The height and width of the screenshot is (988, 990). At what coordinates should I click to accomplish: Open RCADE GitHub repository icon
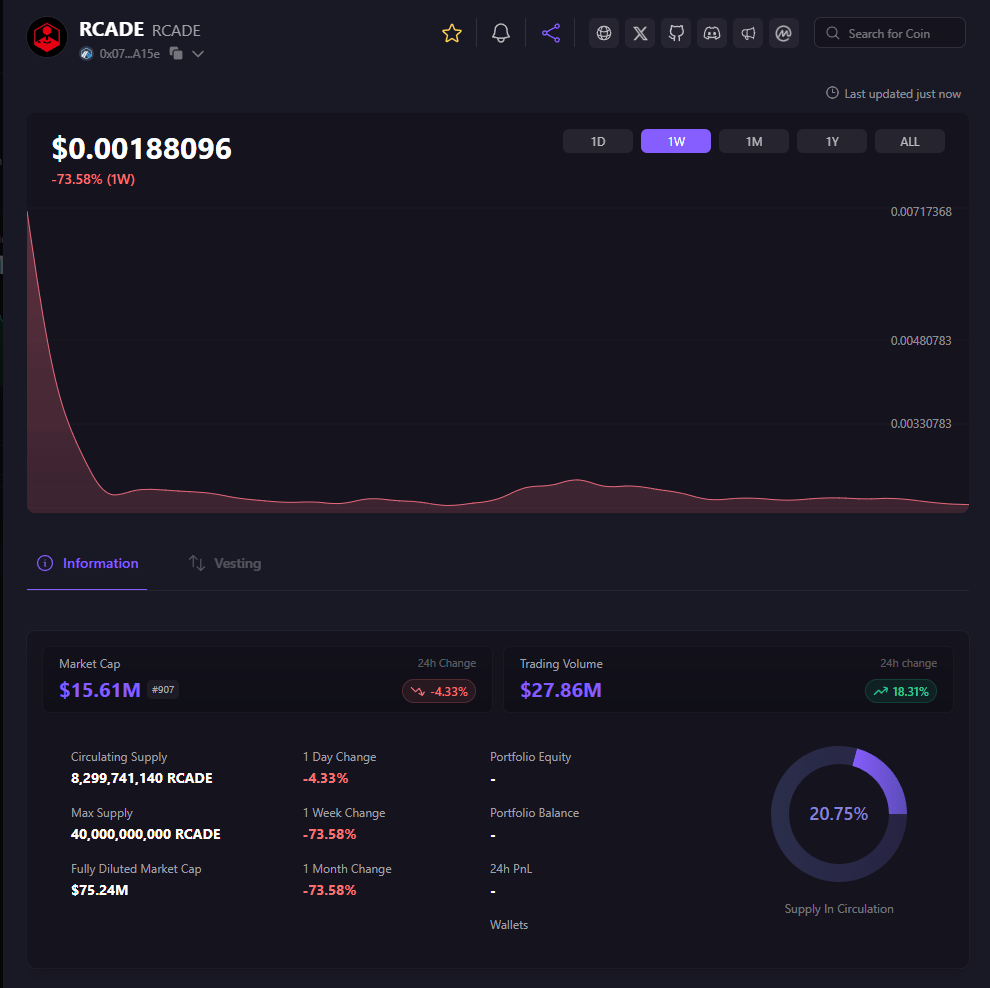coord(676,33)
